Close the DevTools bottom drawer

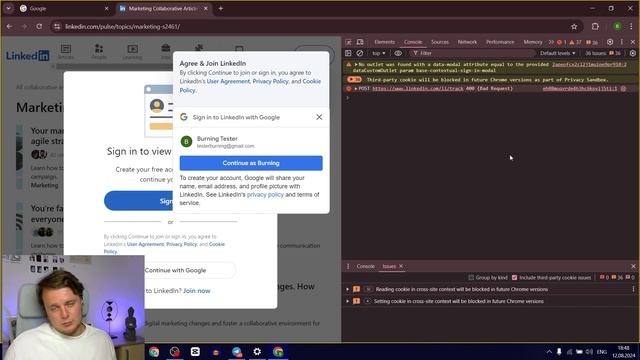coord(633,266)
